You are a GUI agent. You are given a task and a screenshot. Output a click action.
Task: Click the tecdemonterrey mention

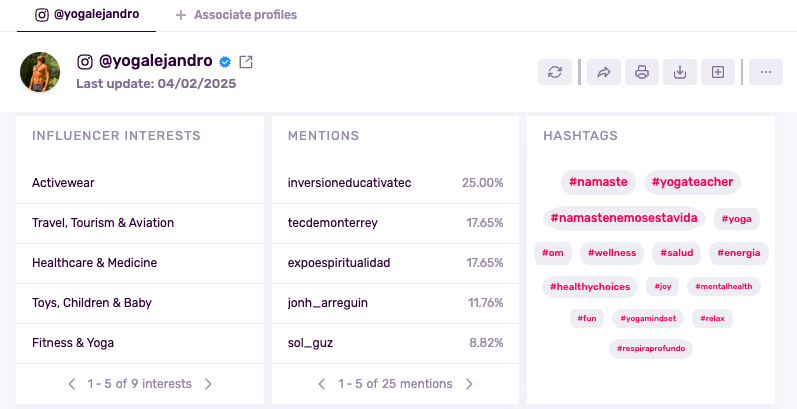334,223
